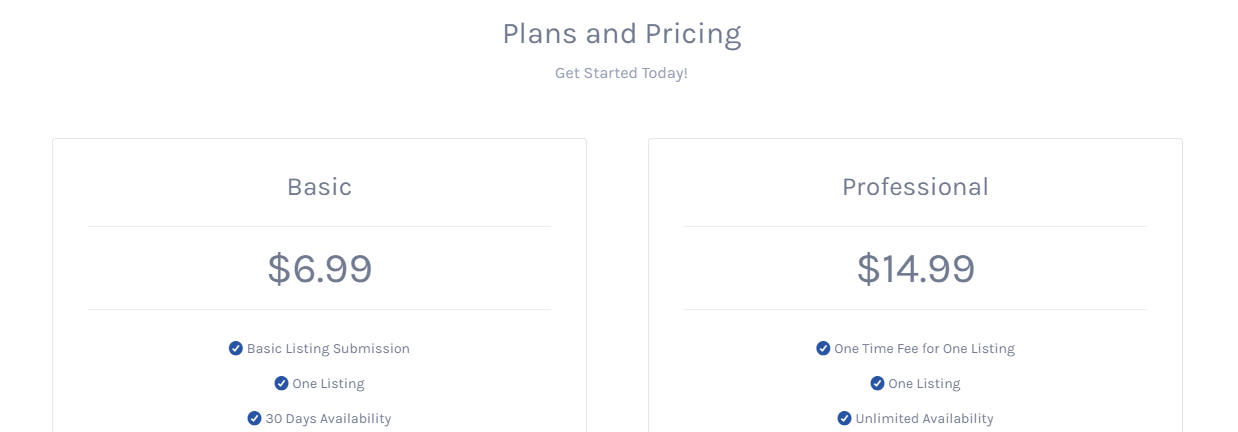The image size is (1238, 432).
Task: Click the divider line below $14.99 price
Action: point(915,309)
